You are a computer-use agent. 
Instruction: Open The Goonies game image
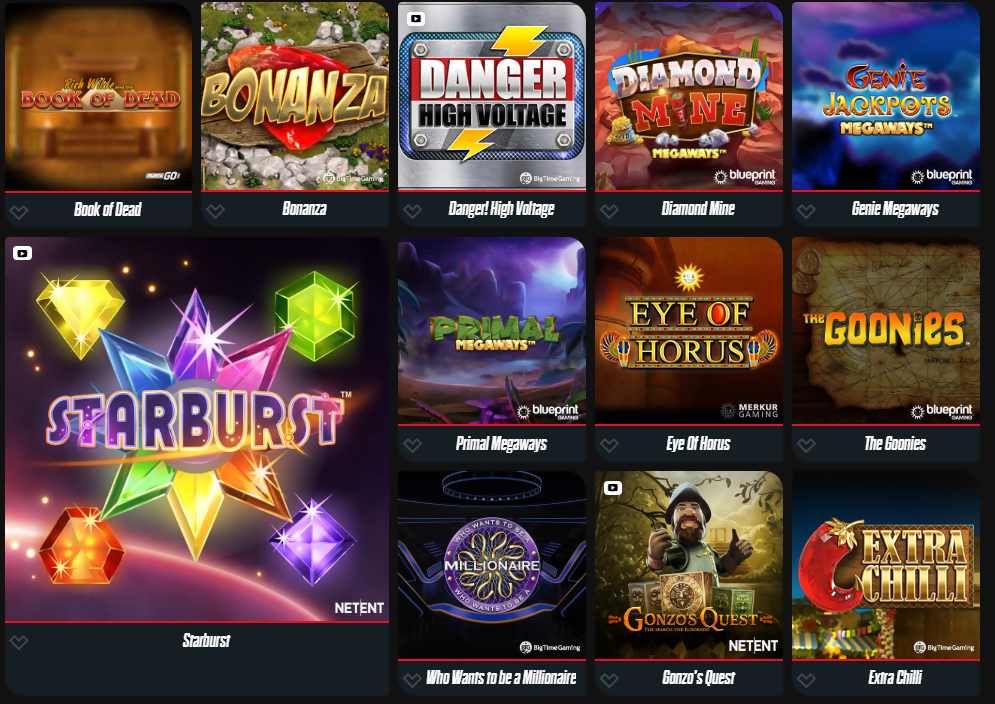tap(886, 330)
